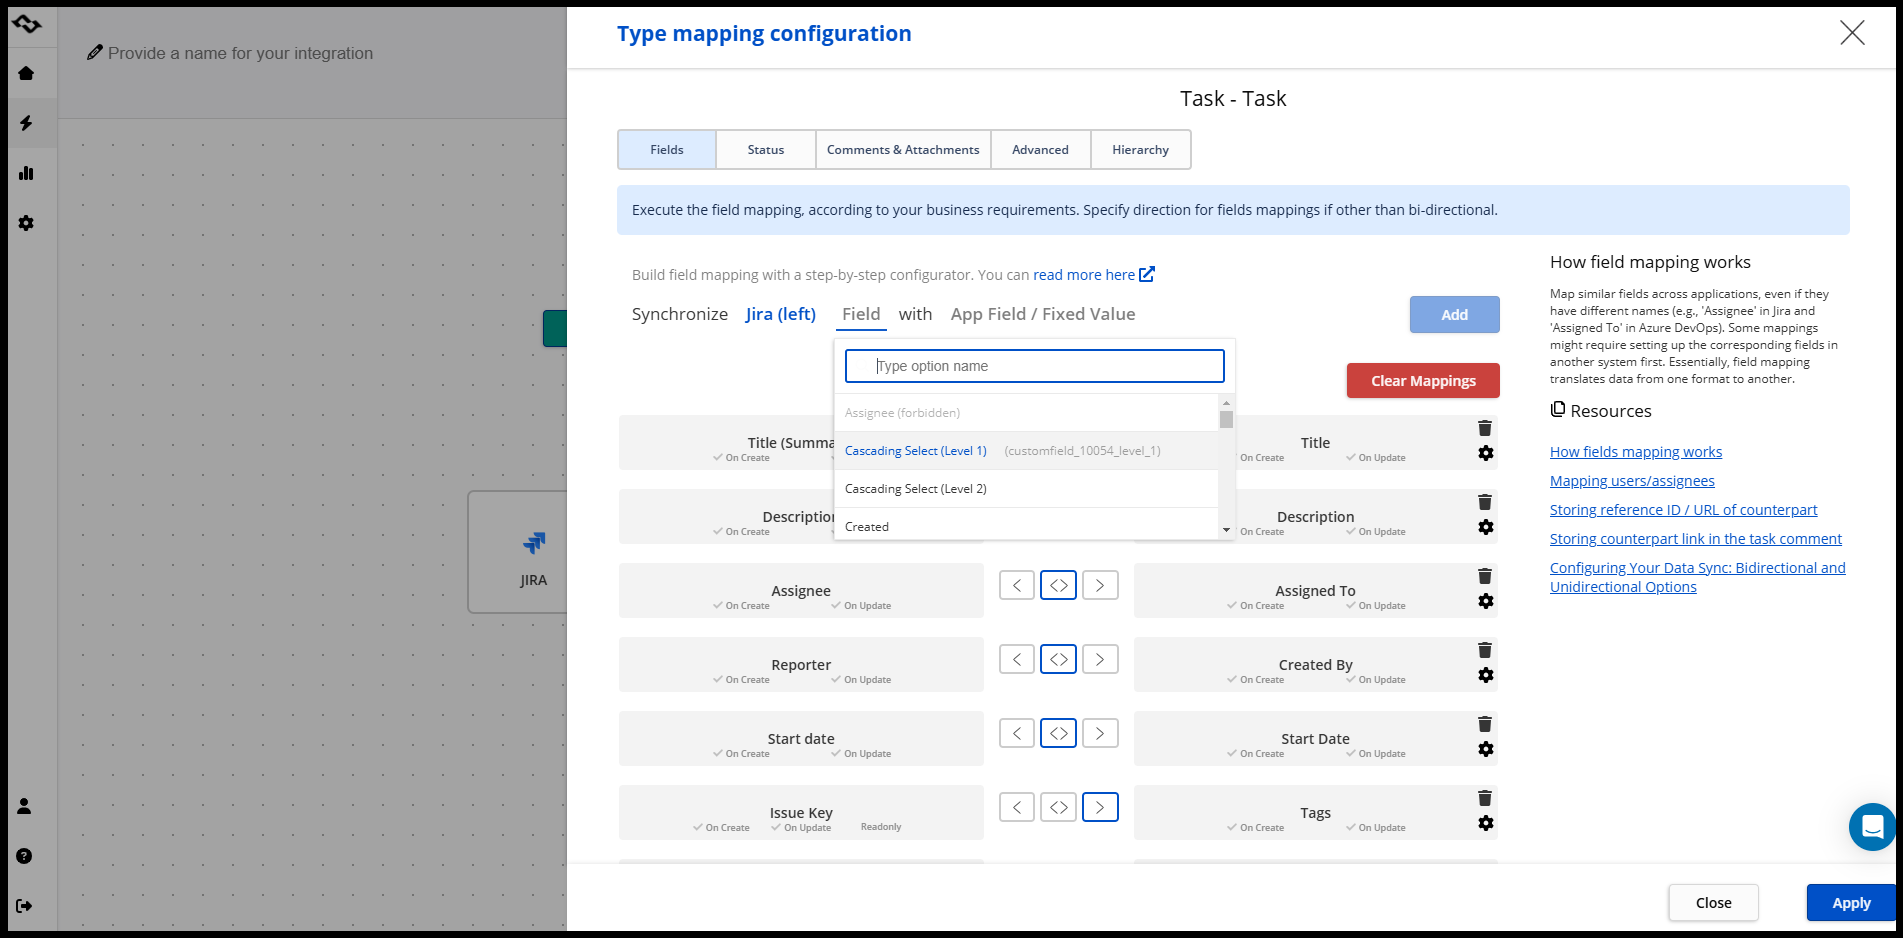Switch to the Hierarchy tab
The height and width of the screenshot is (938, 1903).
point(1140,150)
